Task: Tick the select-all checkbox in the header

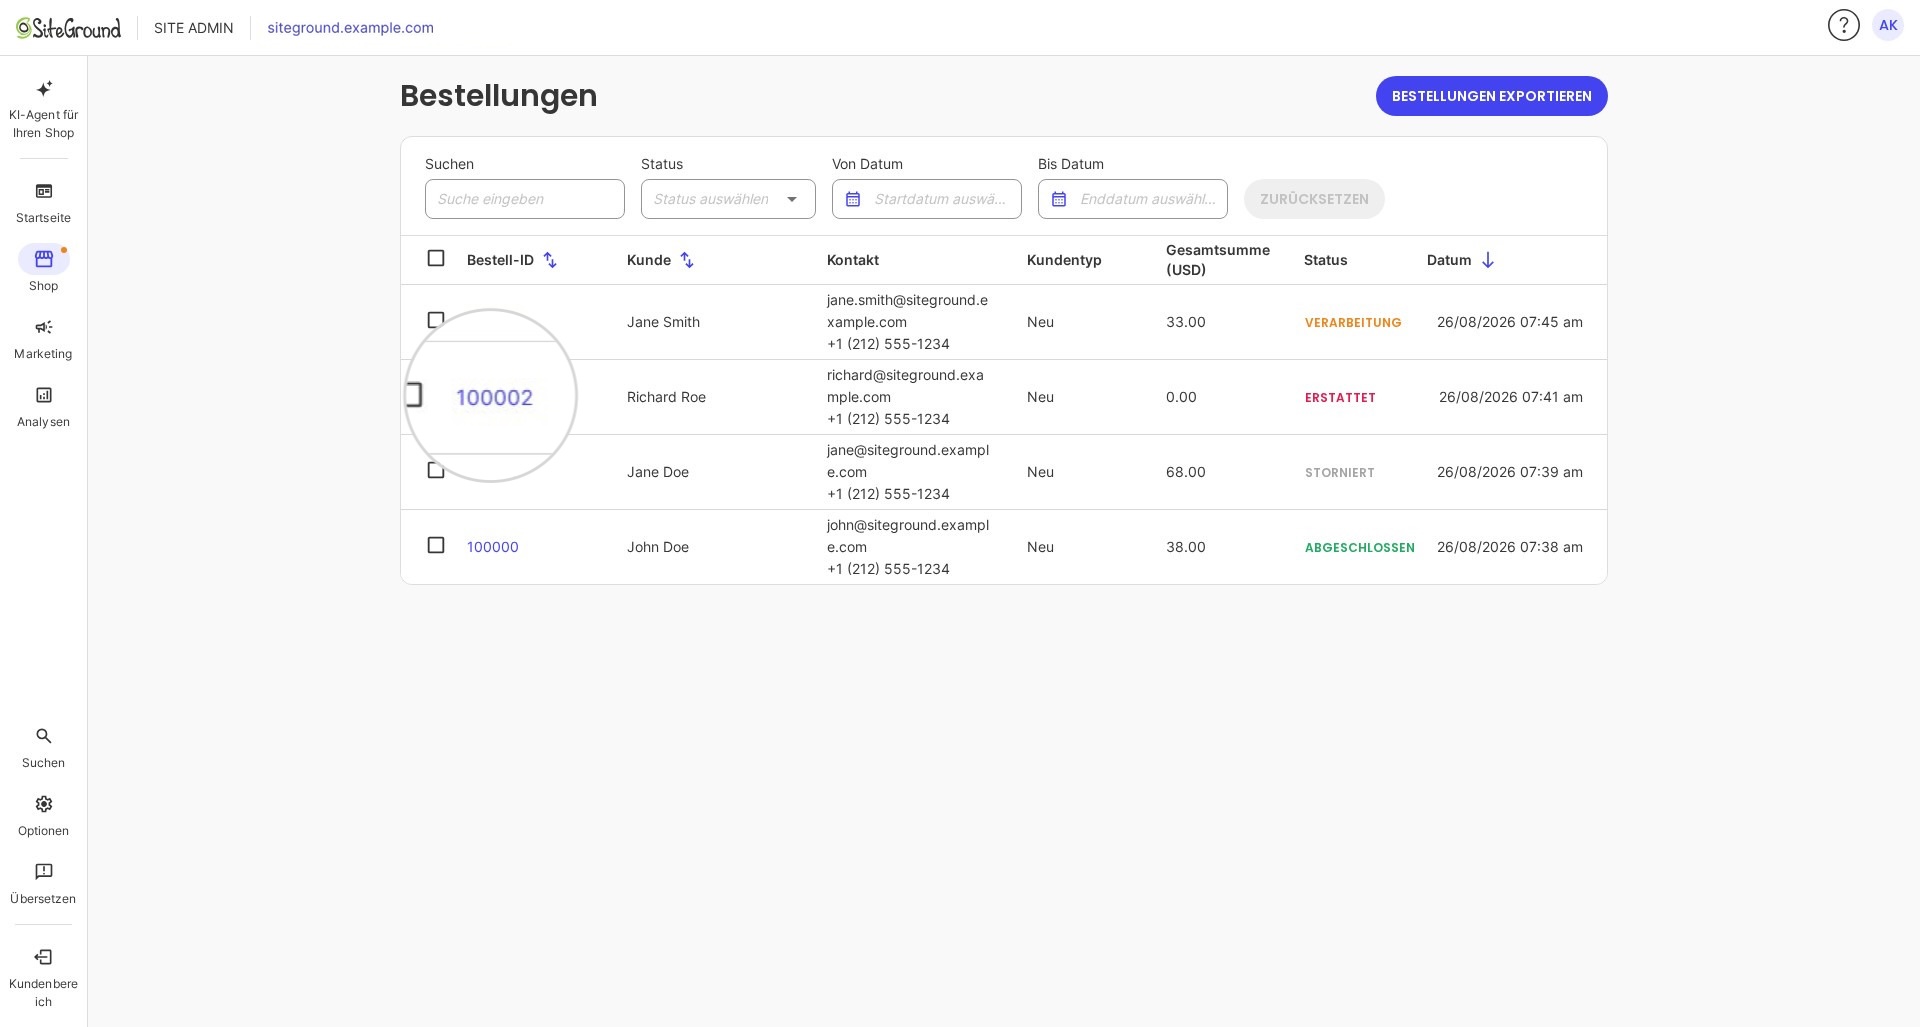Action: [x=436, y=259]
